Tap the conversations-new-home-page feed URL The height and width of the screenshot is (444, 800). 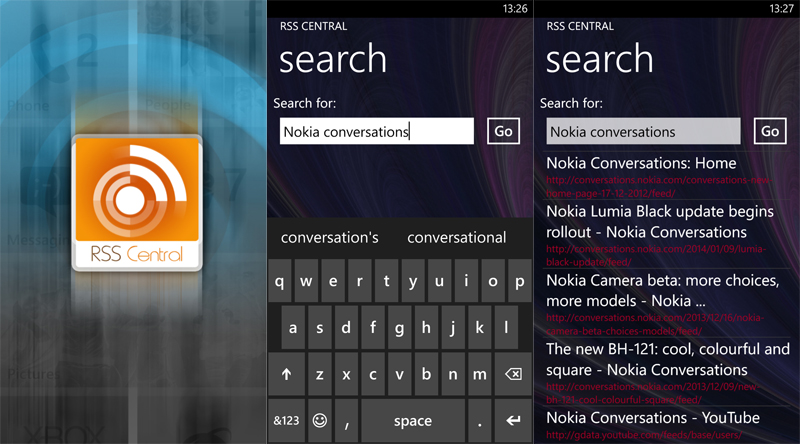point(659,186)
